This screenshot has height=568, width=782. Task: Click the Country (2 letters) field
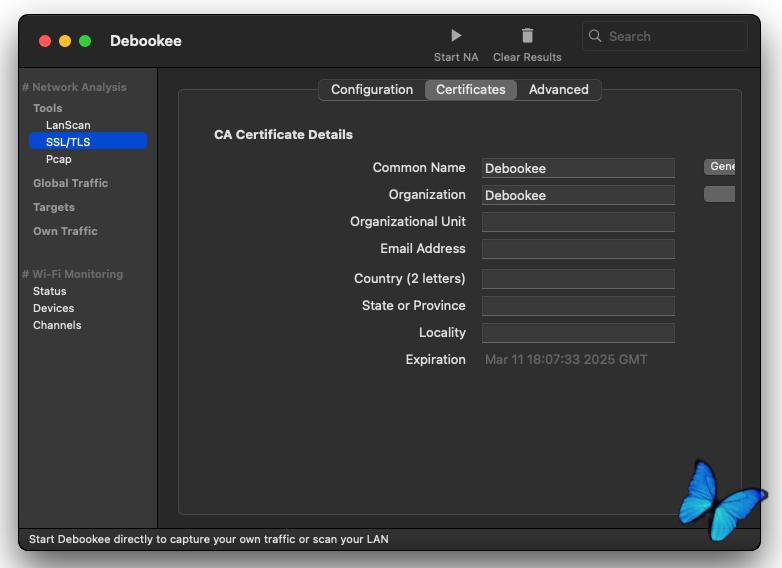pyautogui.click(x=578, y=279)
